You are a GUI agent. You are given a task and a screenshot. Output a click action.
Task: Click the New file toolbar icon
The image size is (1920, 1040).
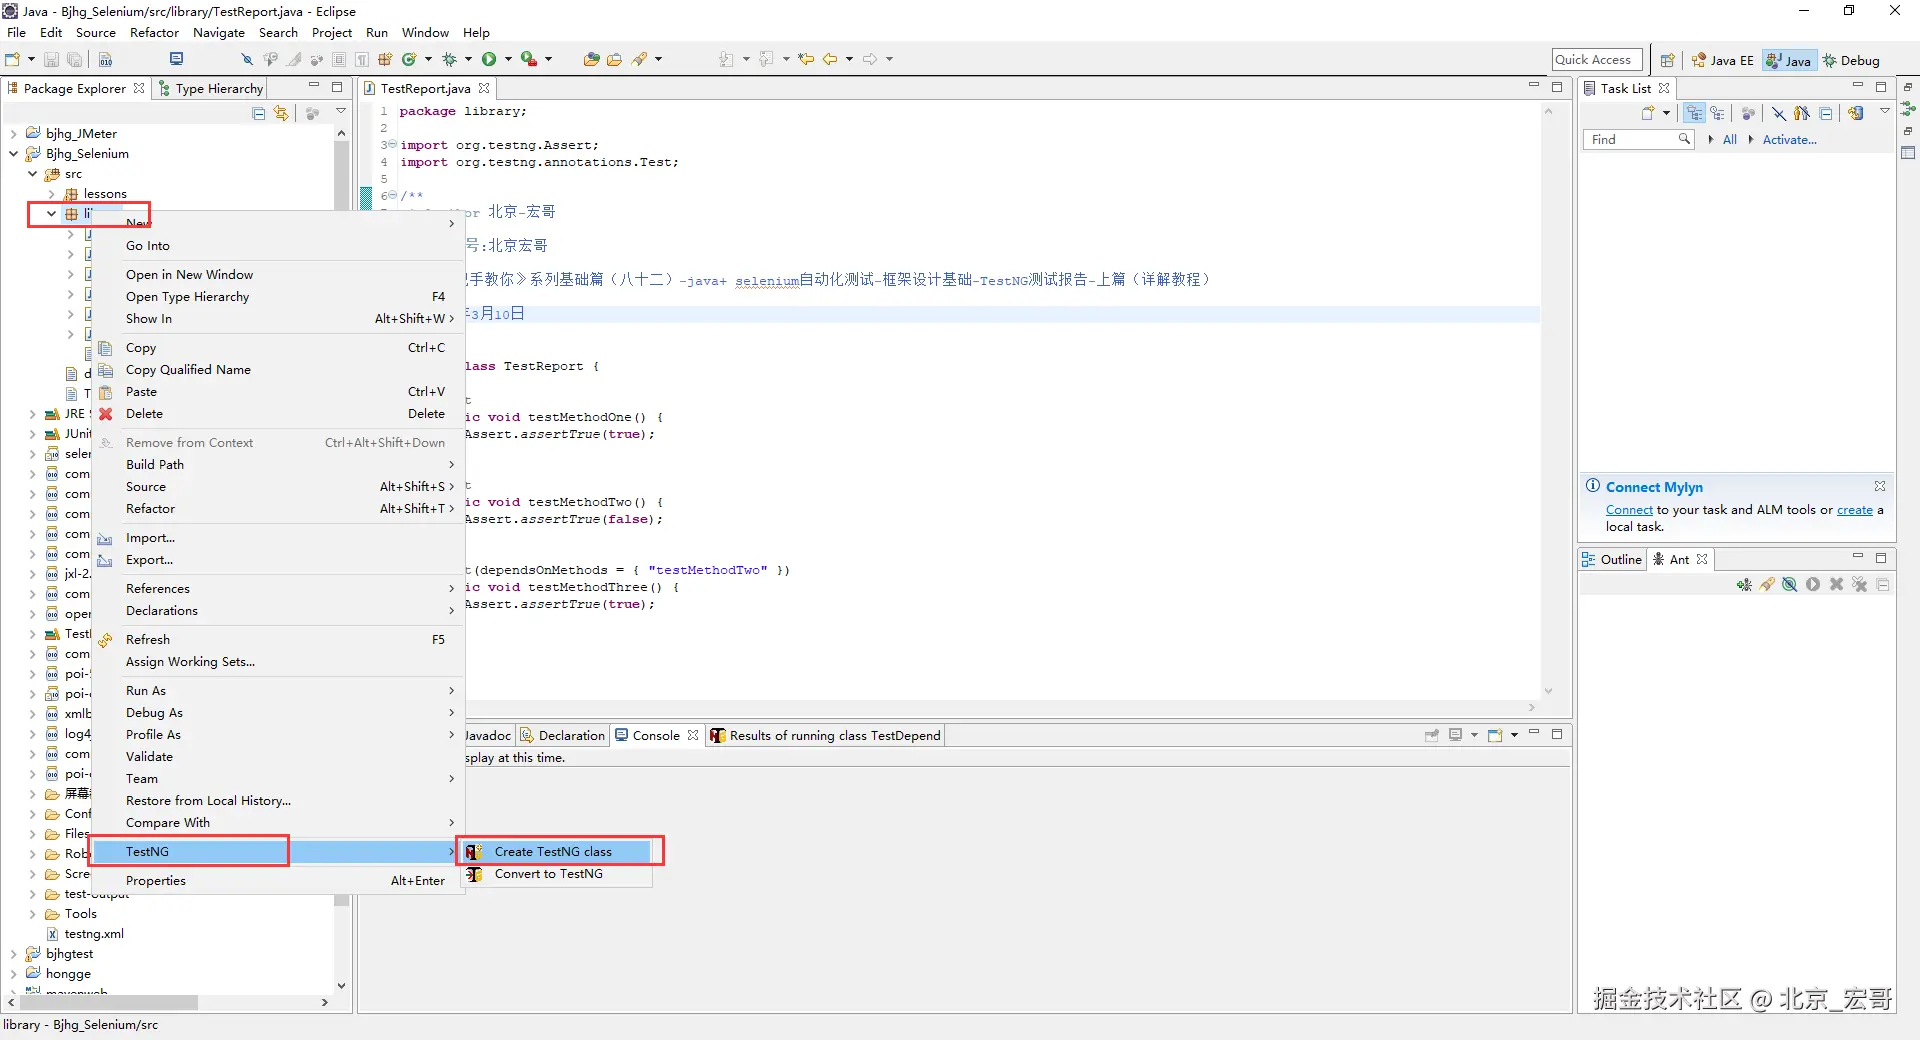coord(13,60)
